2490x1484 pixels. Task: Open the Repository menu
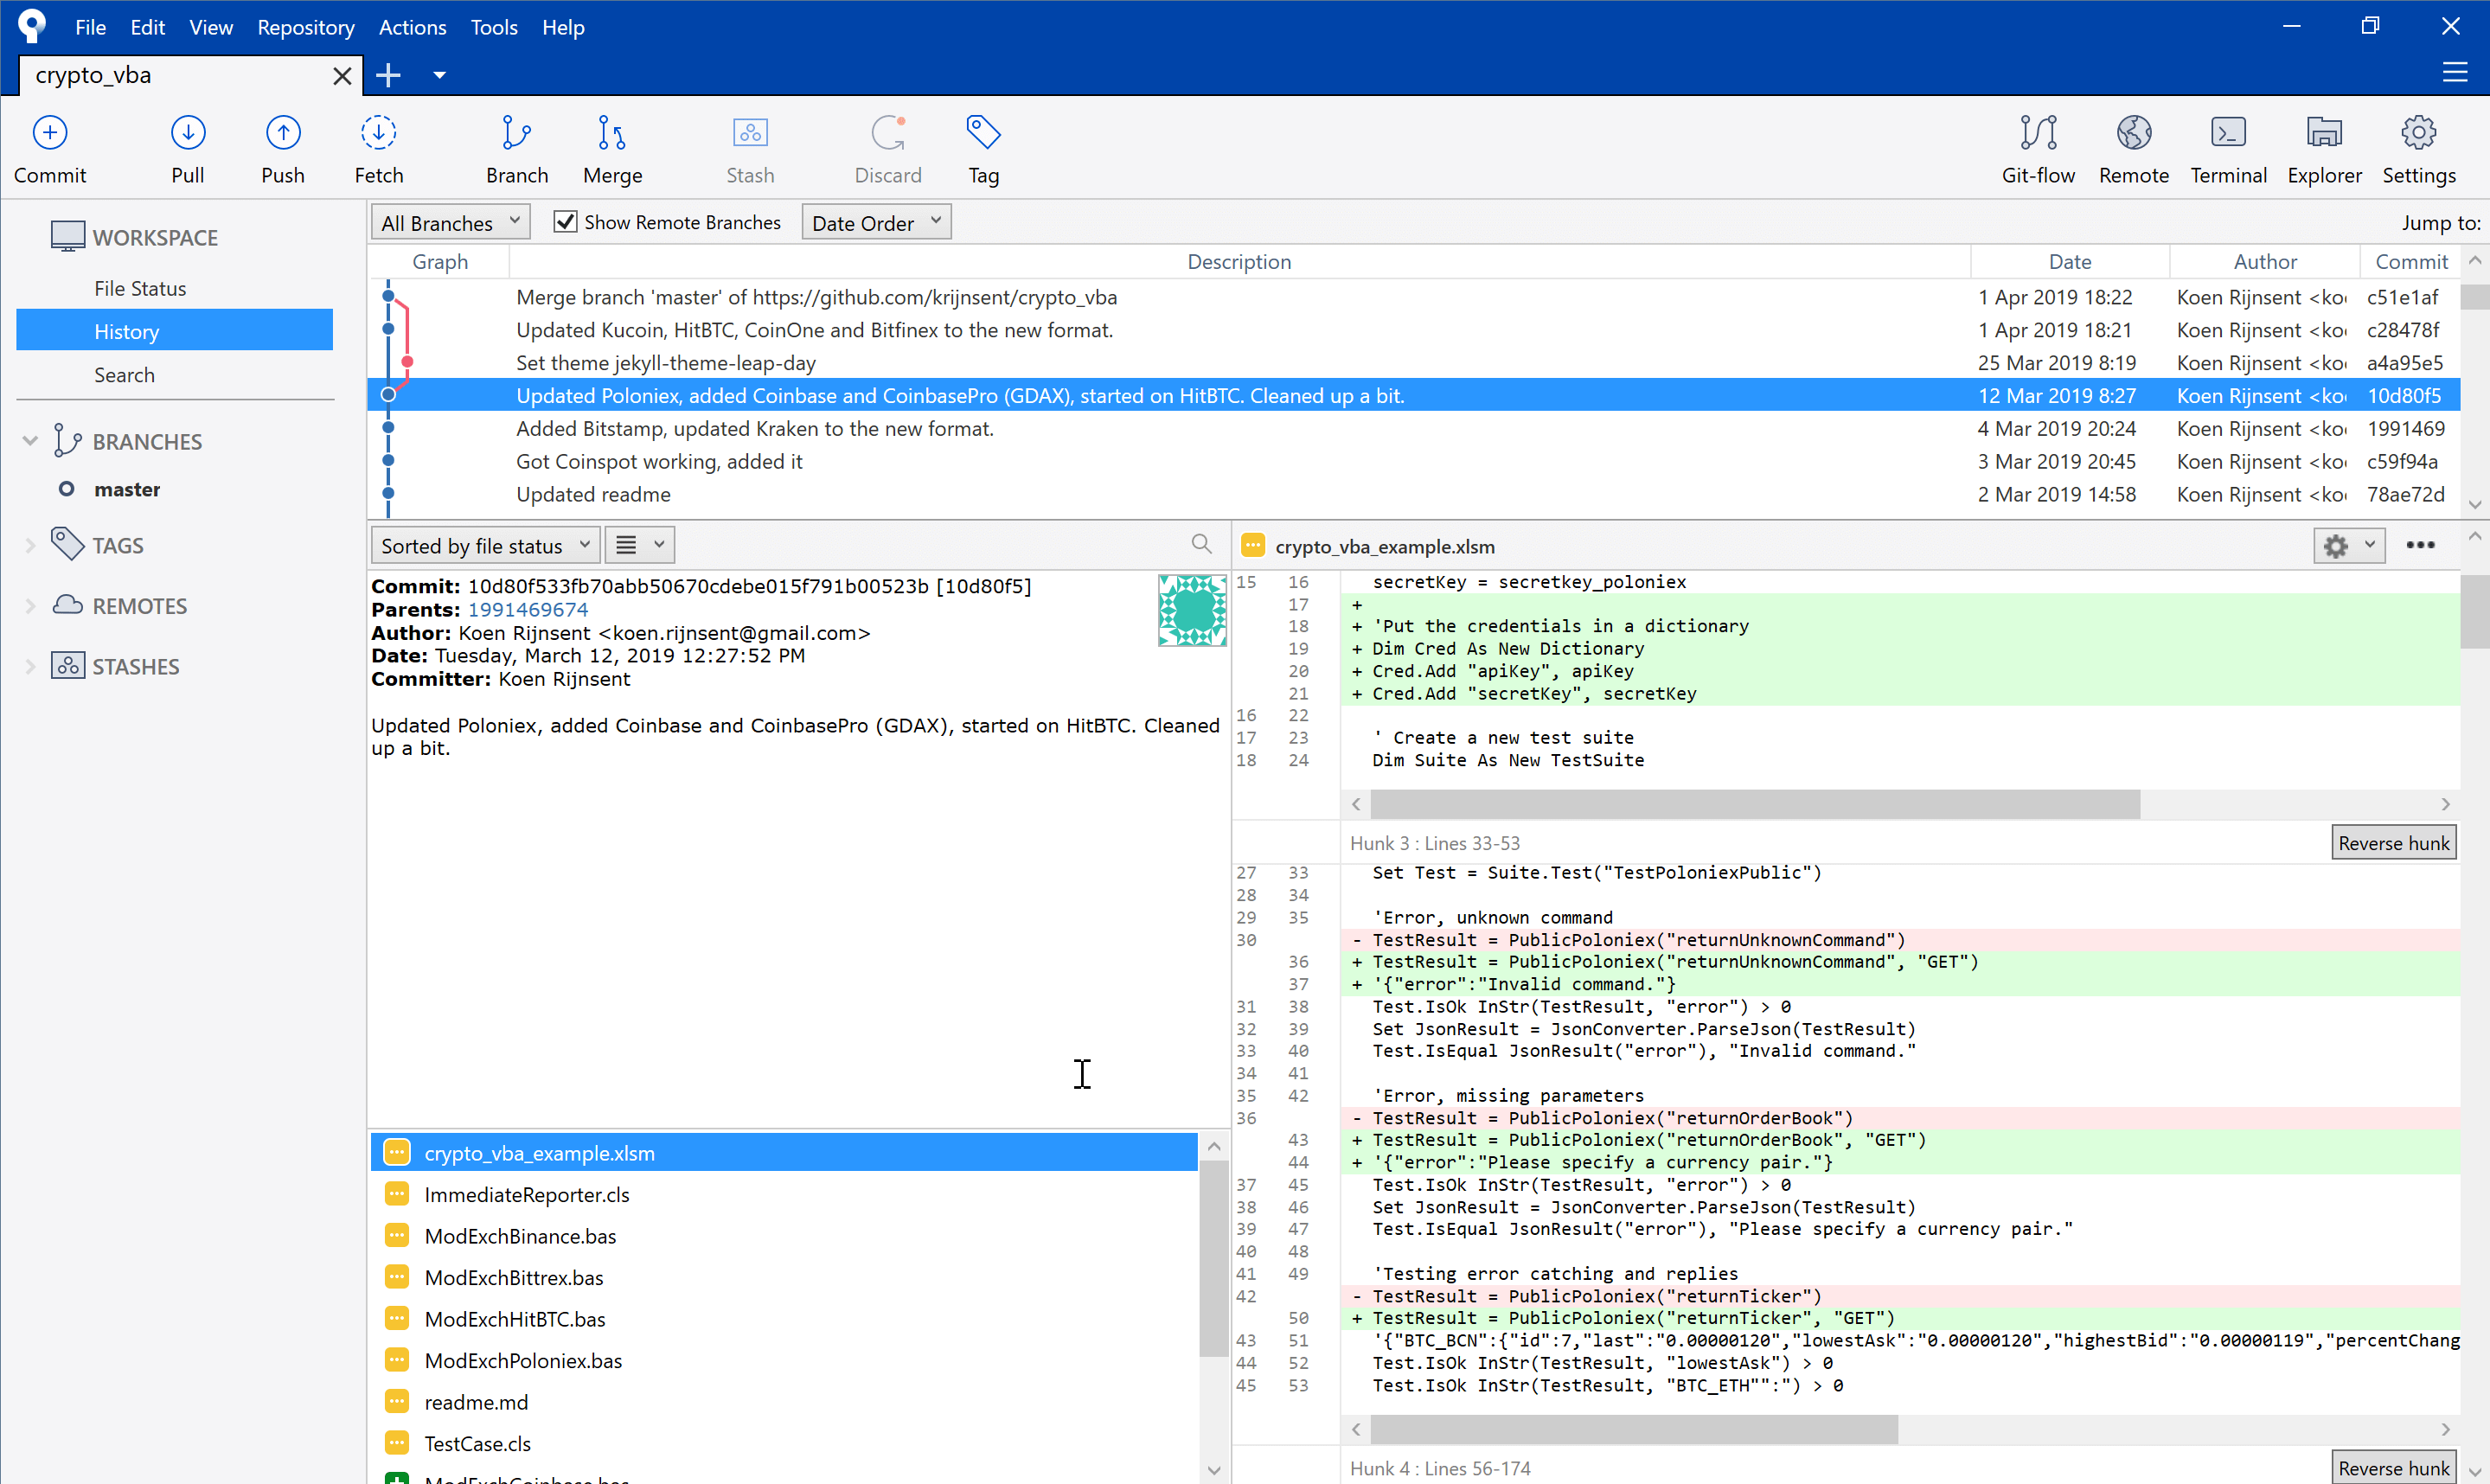pos(305,27)
